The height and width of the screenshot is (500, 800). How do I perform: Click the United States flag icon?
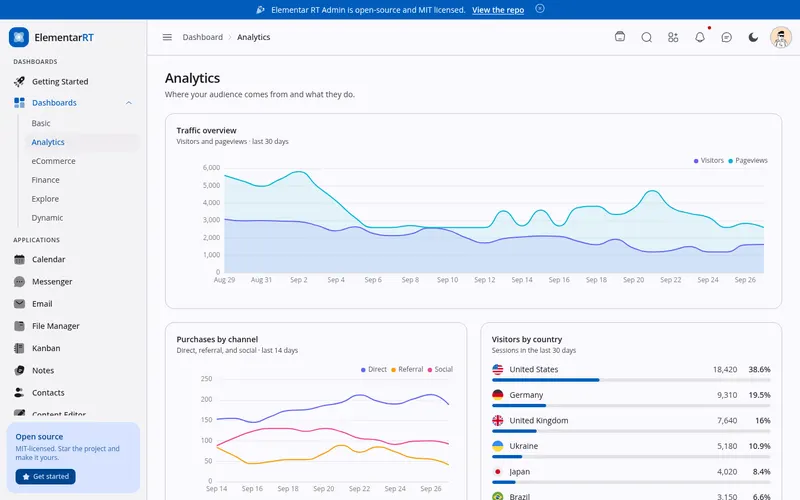coord(497,369)
